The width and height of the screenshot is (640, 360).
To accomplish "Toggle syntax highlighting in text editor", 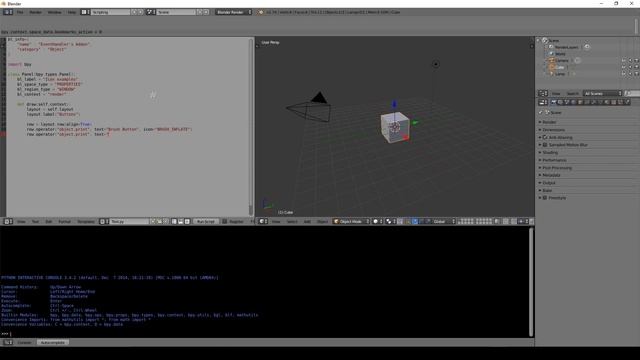I will pyautogui.click(x=187, y=222).
